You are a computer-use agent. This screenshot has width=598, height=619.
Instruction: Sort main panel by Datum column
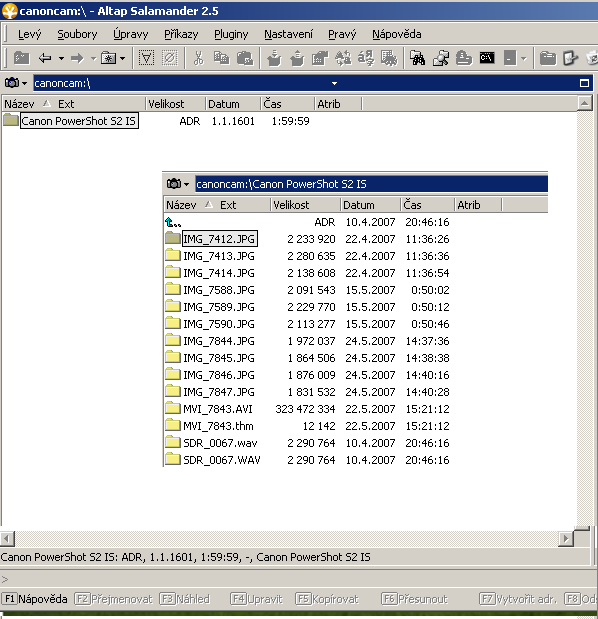tap(232, 104)
